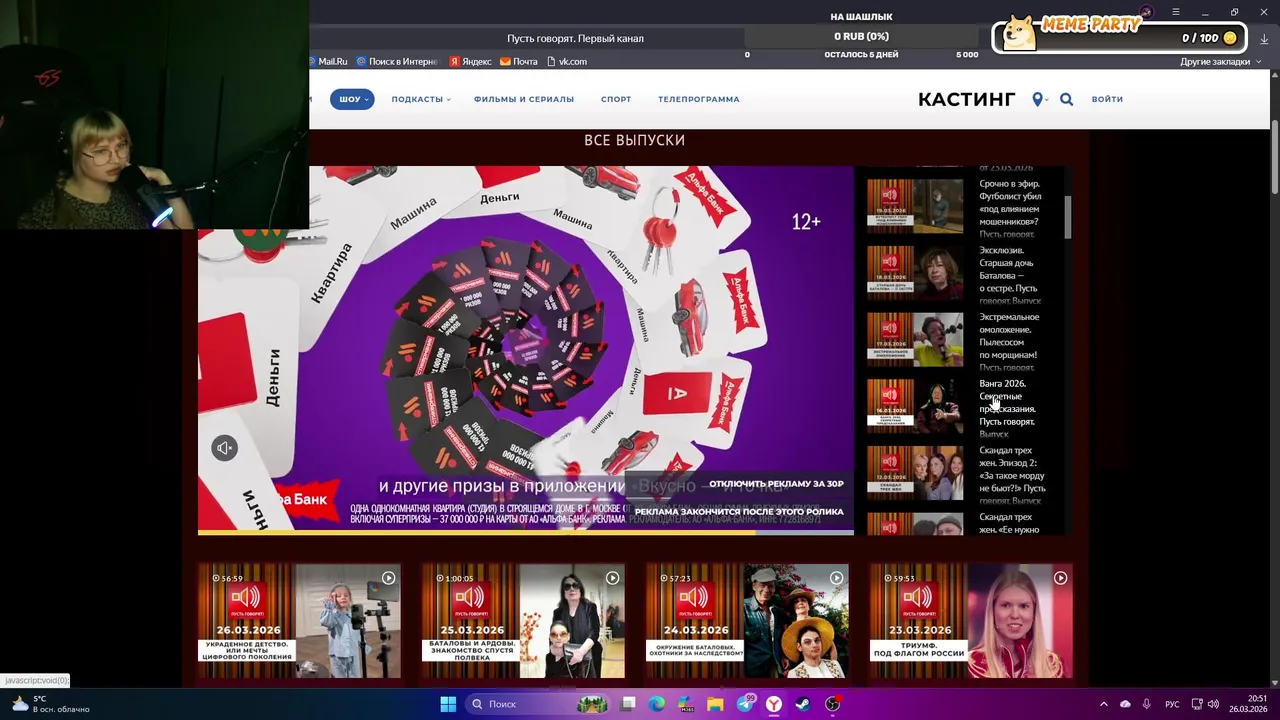Open the browser hamburger menu icon
The height and width of the screenshot is (720, 1280).
click(1176, 12)
